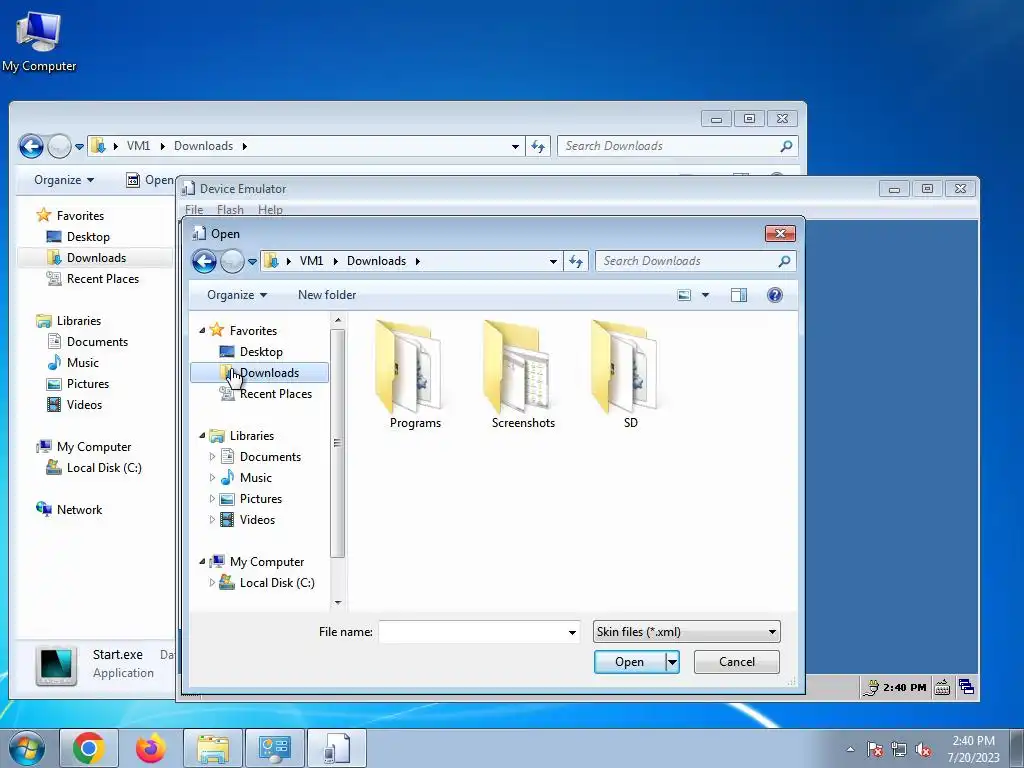Expand Documents in Open dialog tree
This screenshot has width=1024, height=768.
(x=212, y=456)
